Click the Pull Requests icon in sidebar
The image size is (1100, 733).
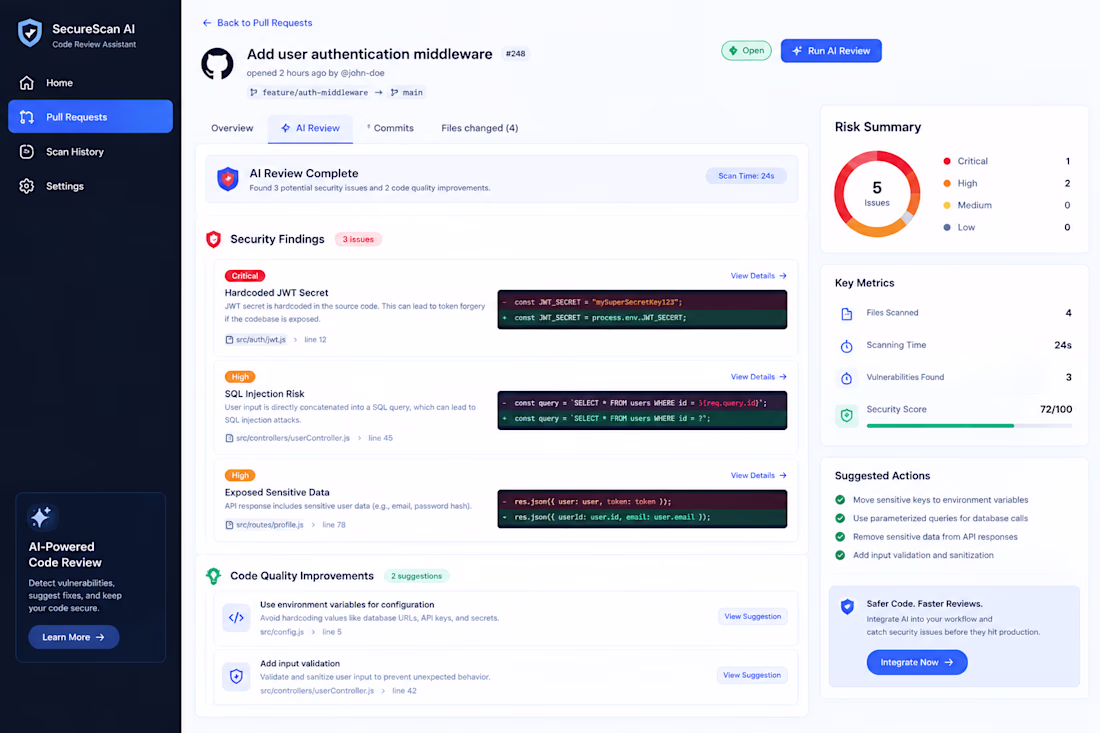(x=27, y=117)
